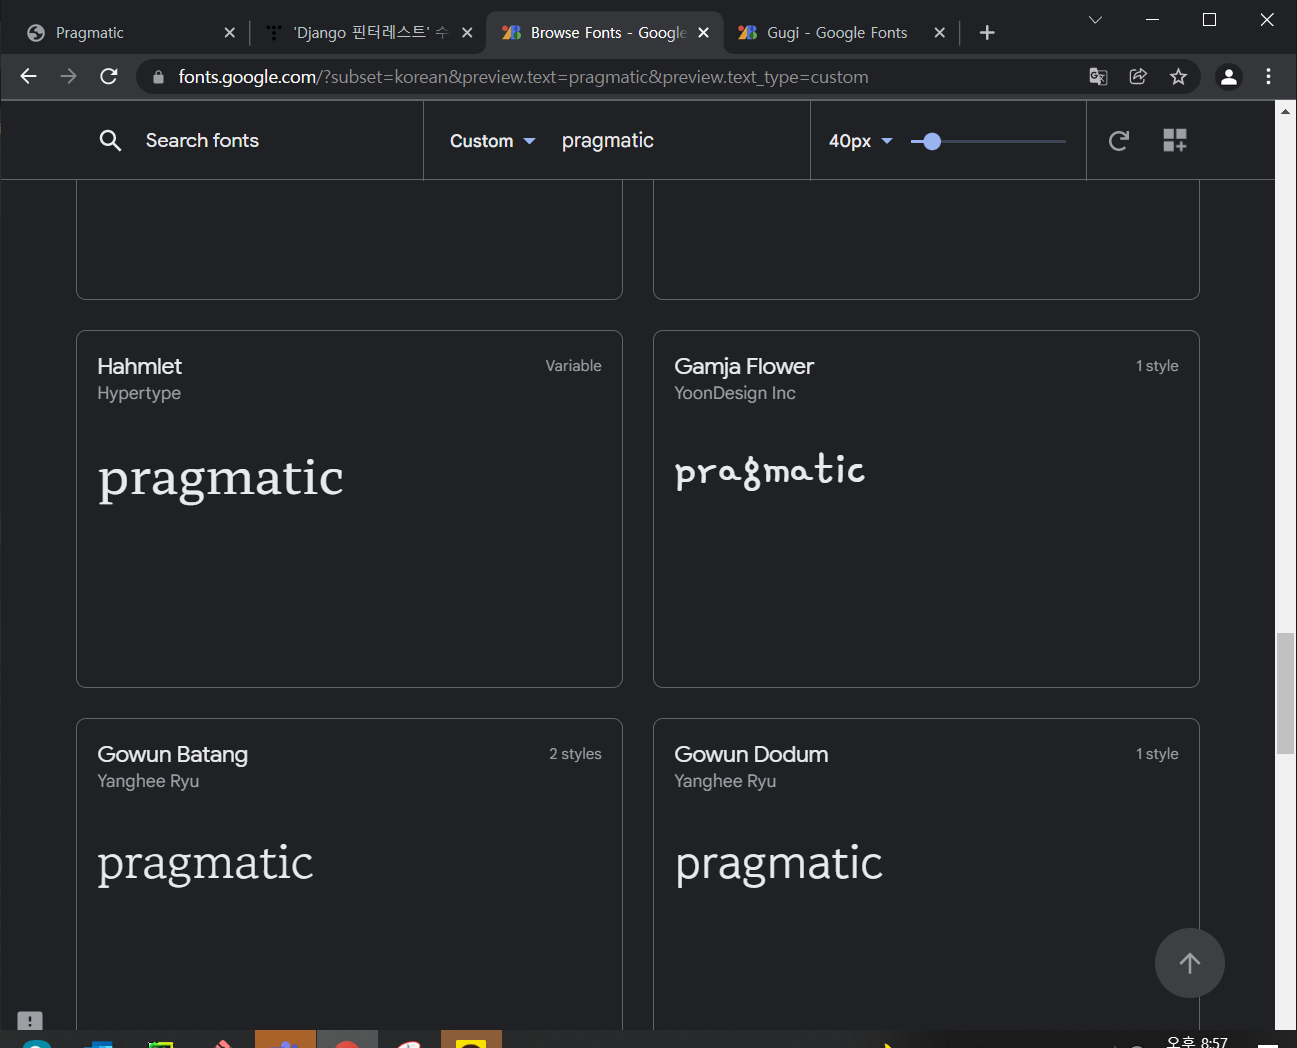Open the tab search chevron

(1095, 20)
